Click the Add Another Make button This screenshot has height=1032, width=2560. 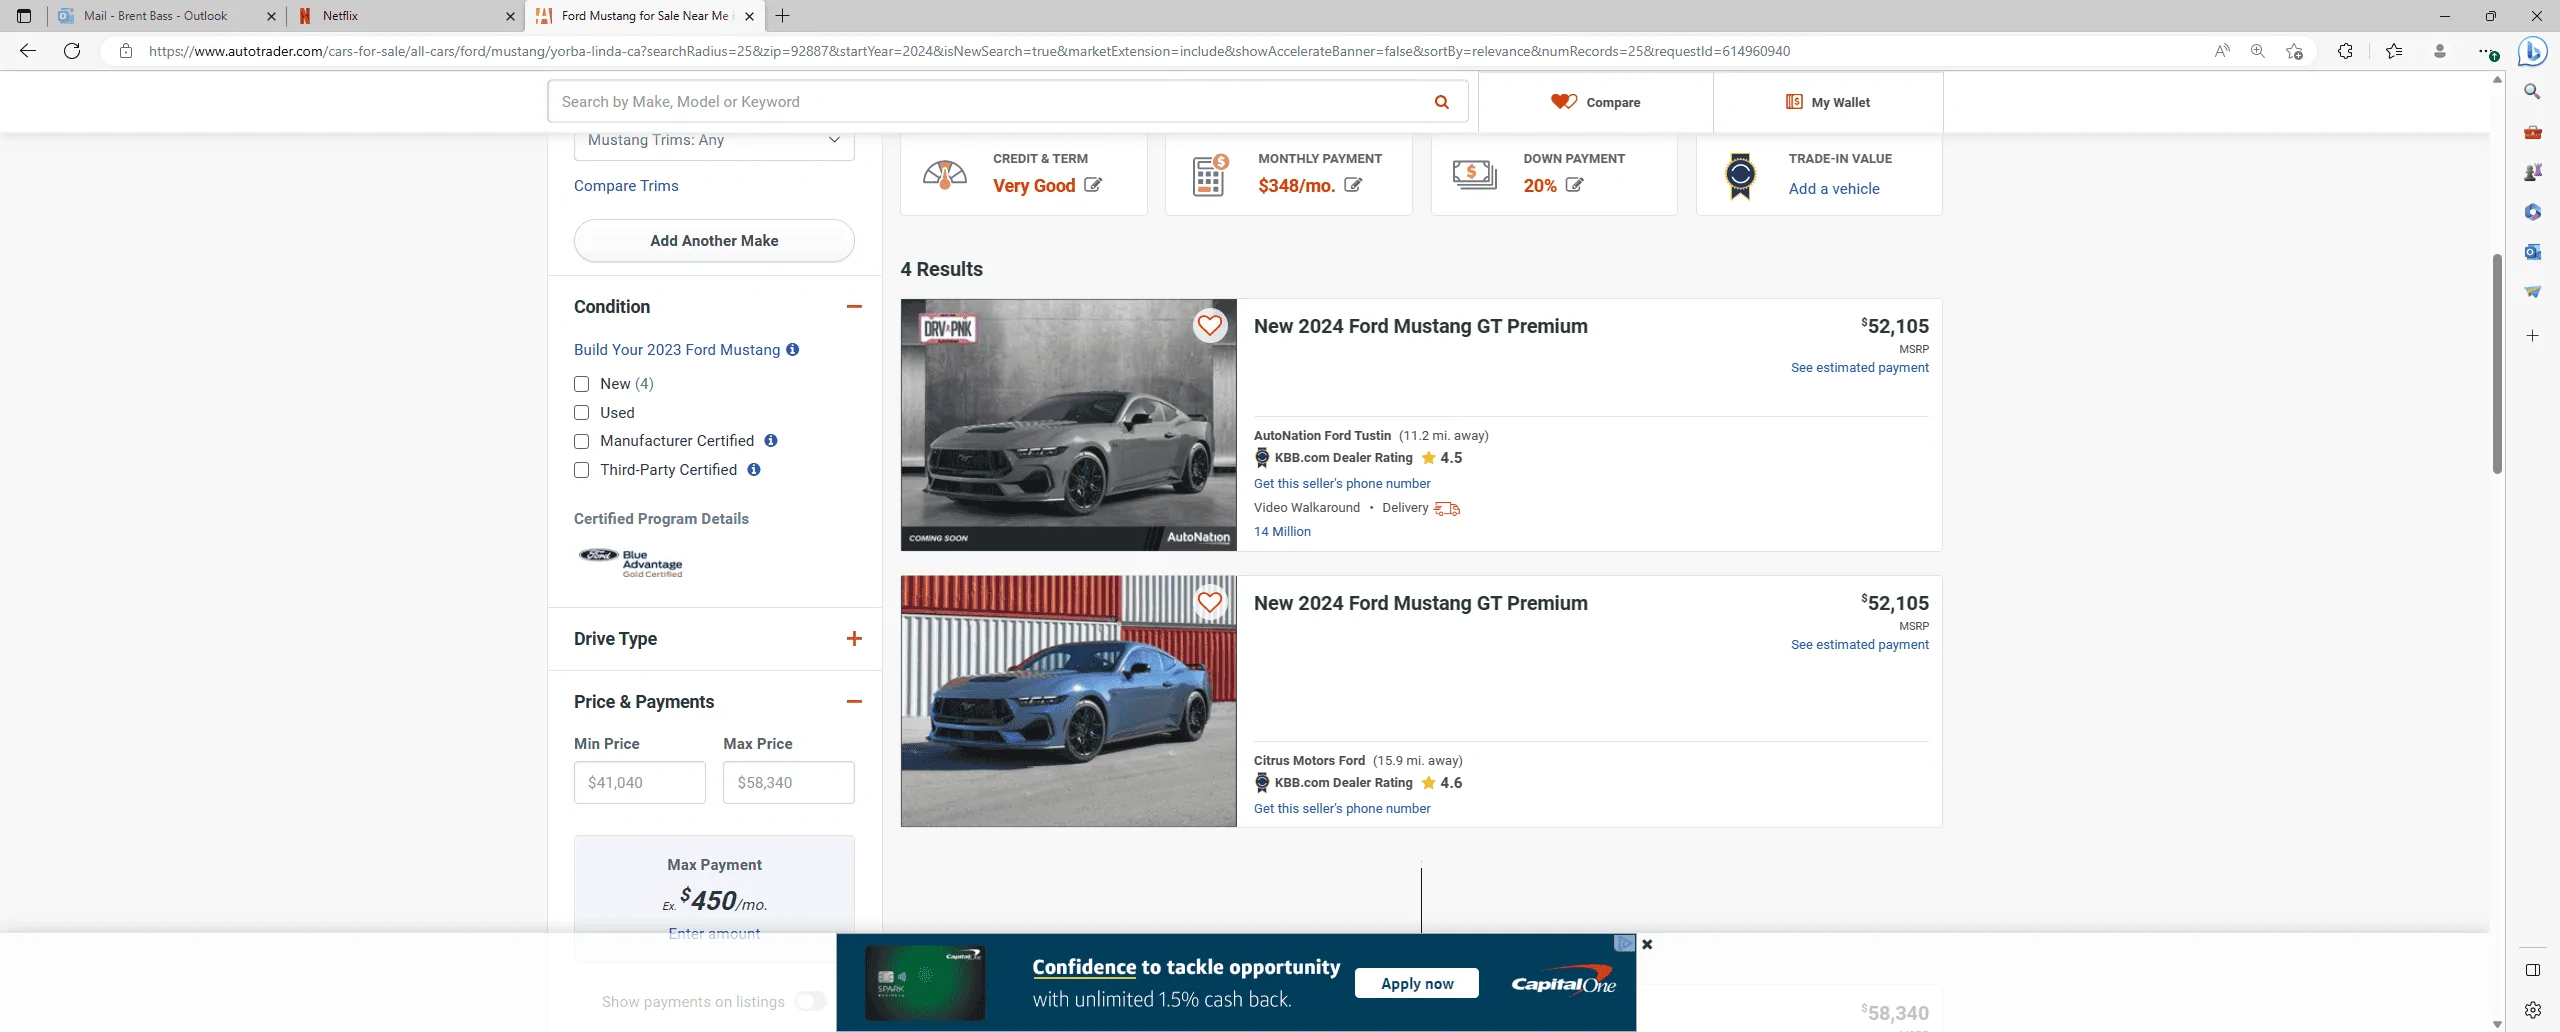[x=714, y=241]
